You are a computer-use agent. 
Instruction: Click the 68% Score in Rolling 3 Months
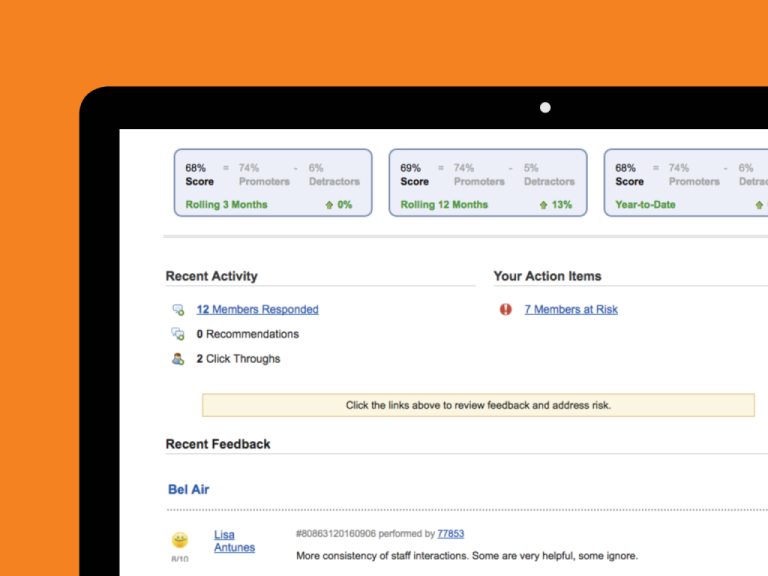[199, 175]
